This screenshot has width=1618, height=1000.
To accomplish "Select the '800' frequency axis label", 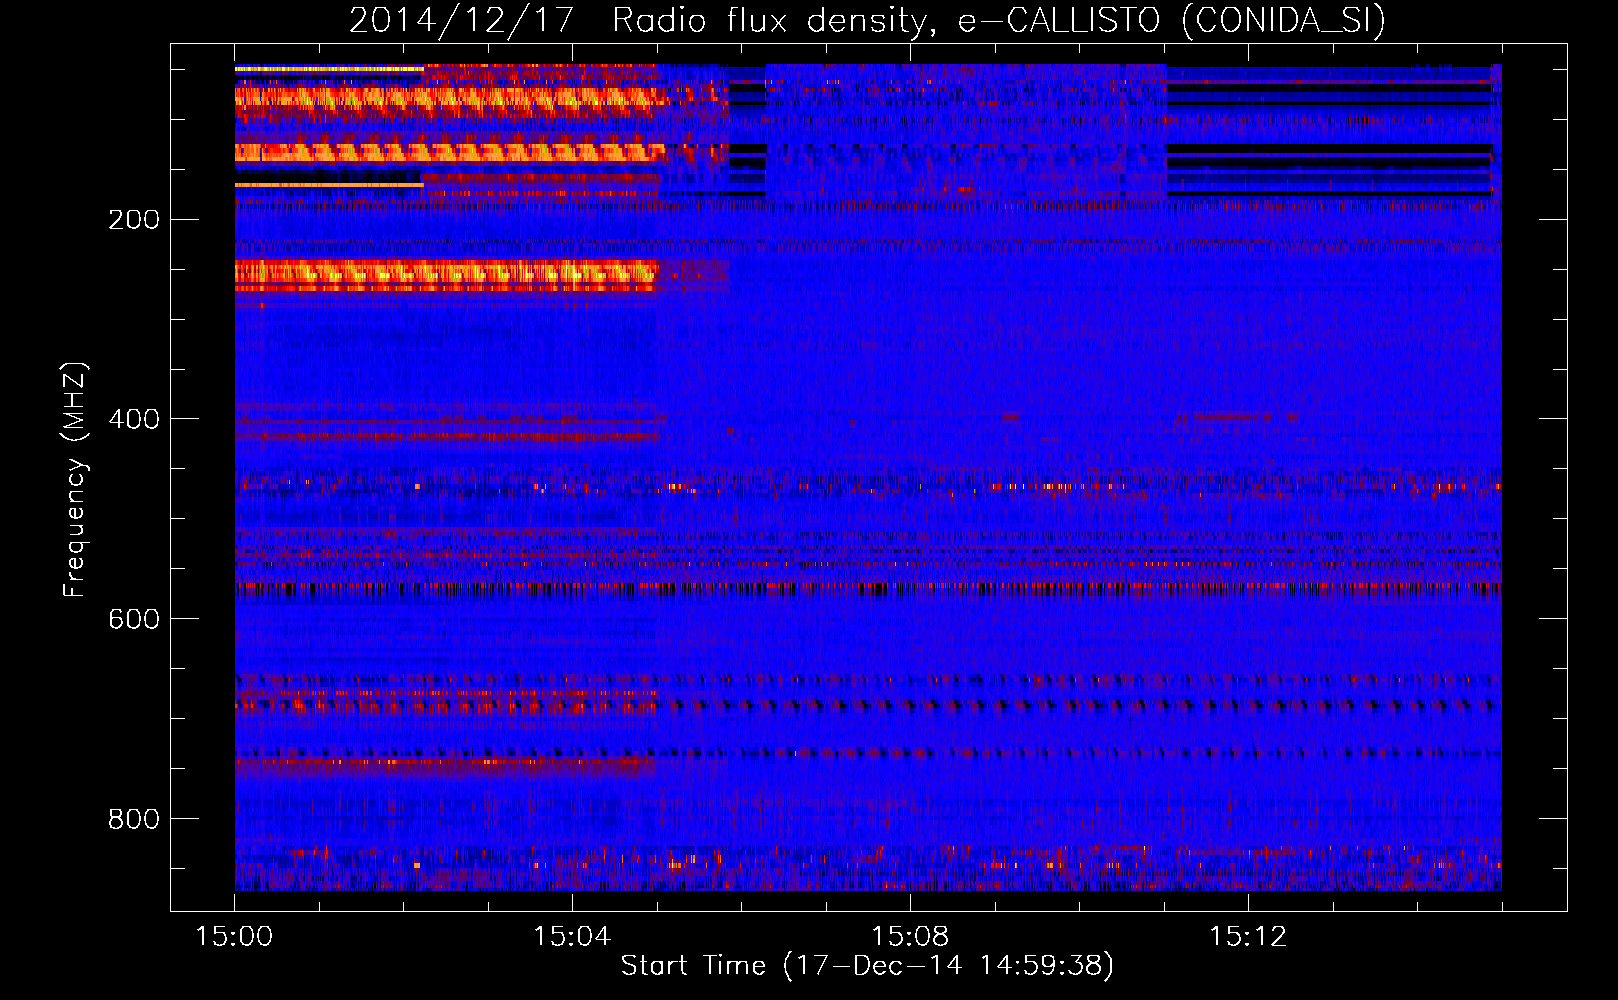I will click(133, 820).
